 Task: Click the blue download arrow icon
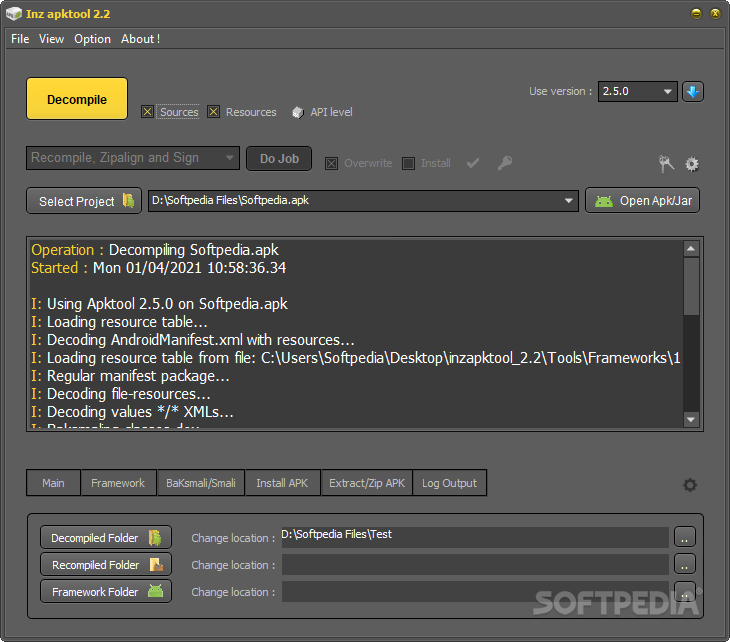point(693,91)
